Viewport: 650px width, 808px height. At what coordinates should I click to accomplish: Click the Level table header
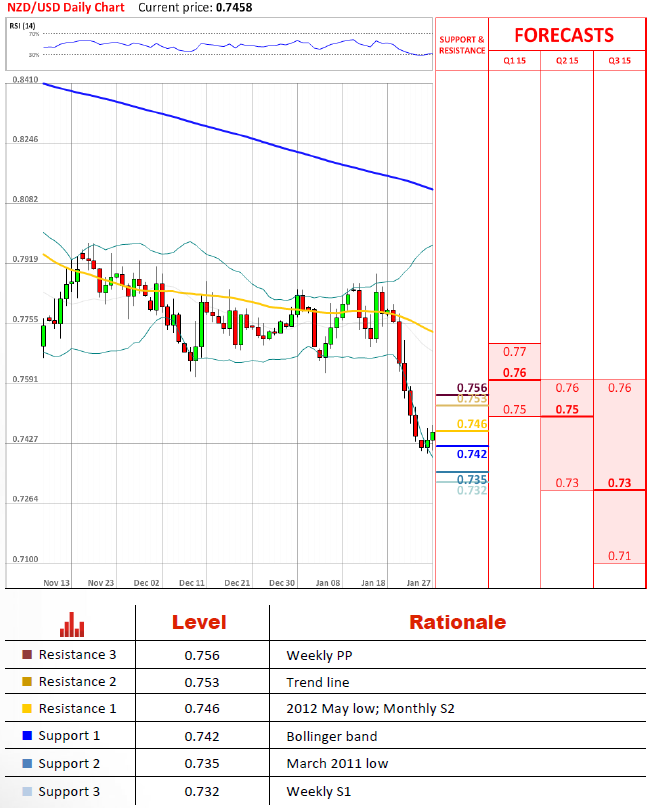[x=199, y=622]
